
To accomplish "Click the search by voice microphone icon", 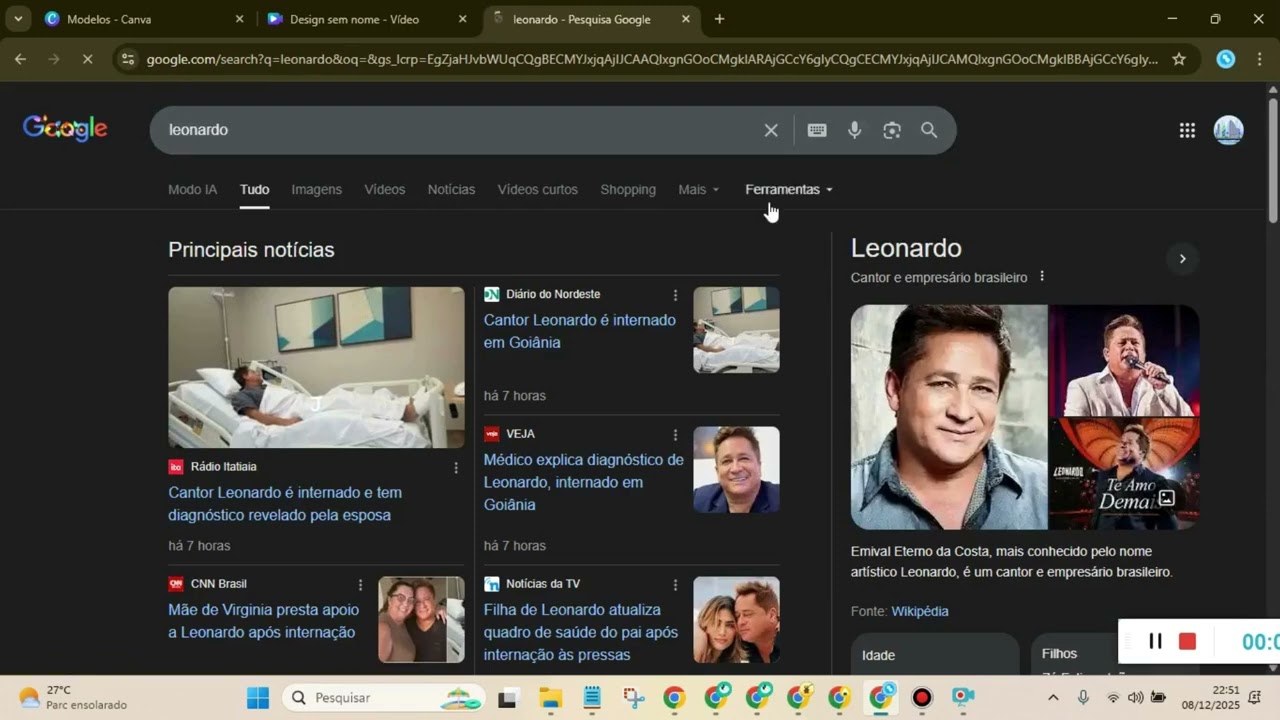I will (854, 130).
